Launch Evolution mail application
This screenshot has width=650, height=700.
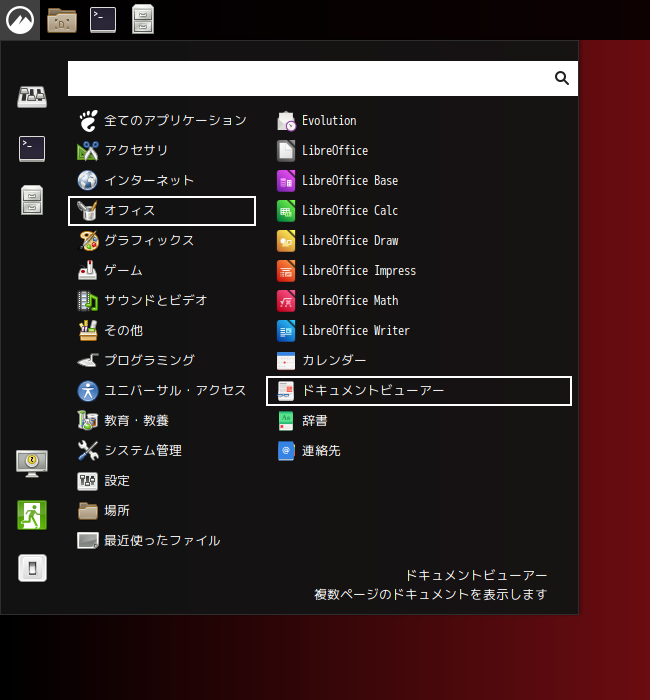419,121
